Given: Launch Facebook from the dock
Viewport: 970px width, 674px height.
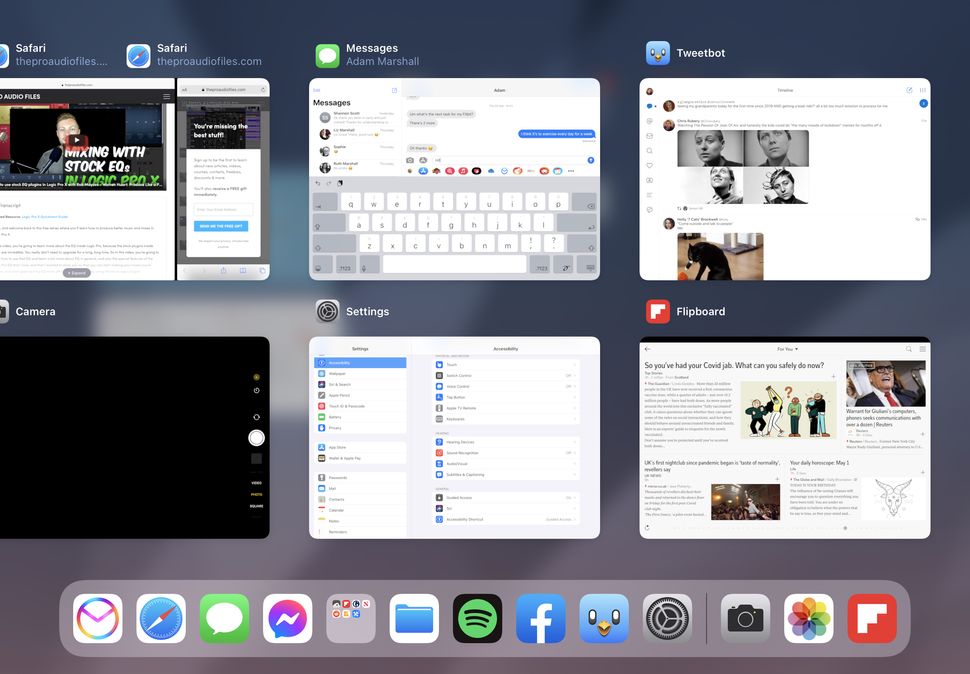Looking at the screenshot, I should point(541,618).
